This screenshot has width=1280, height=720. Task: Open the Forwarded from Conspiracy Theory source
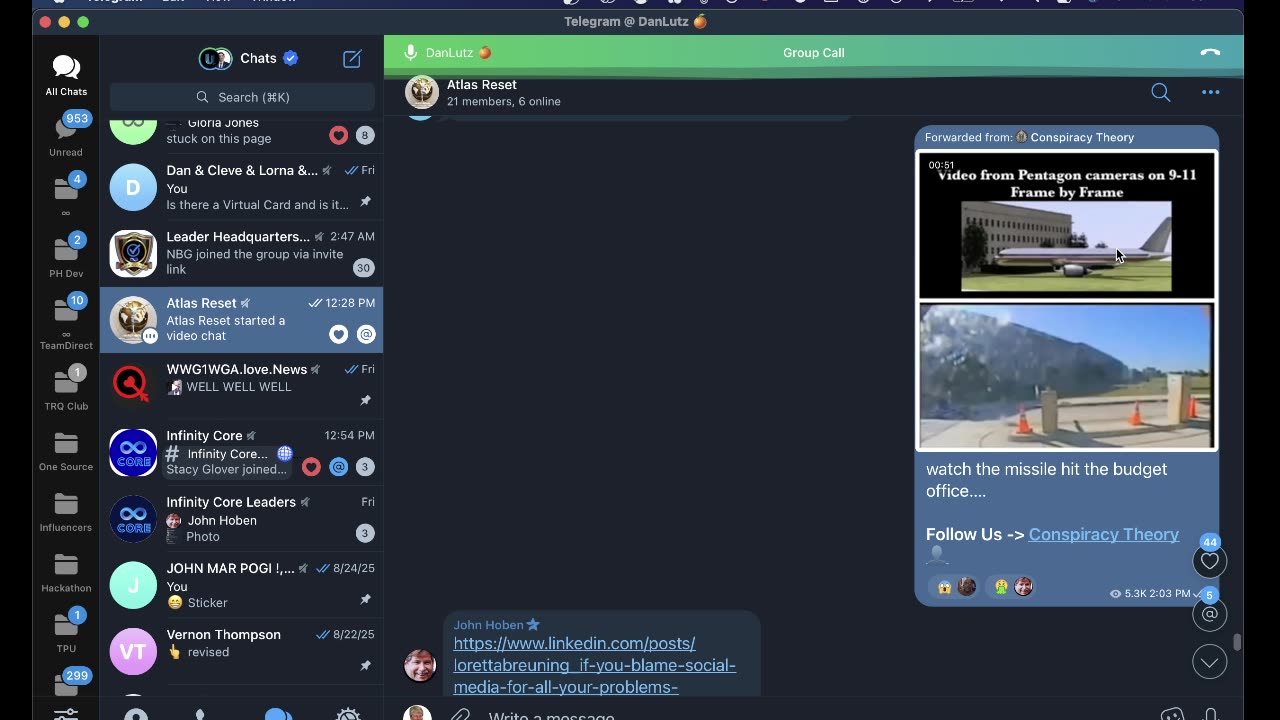(x=1029, y=137)
